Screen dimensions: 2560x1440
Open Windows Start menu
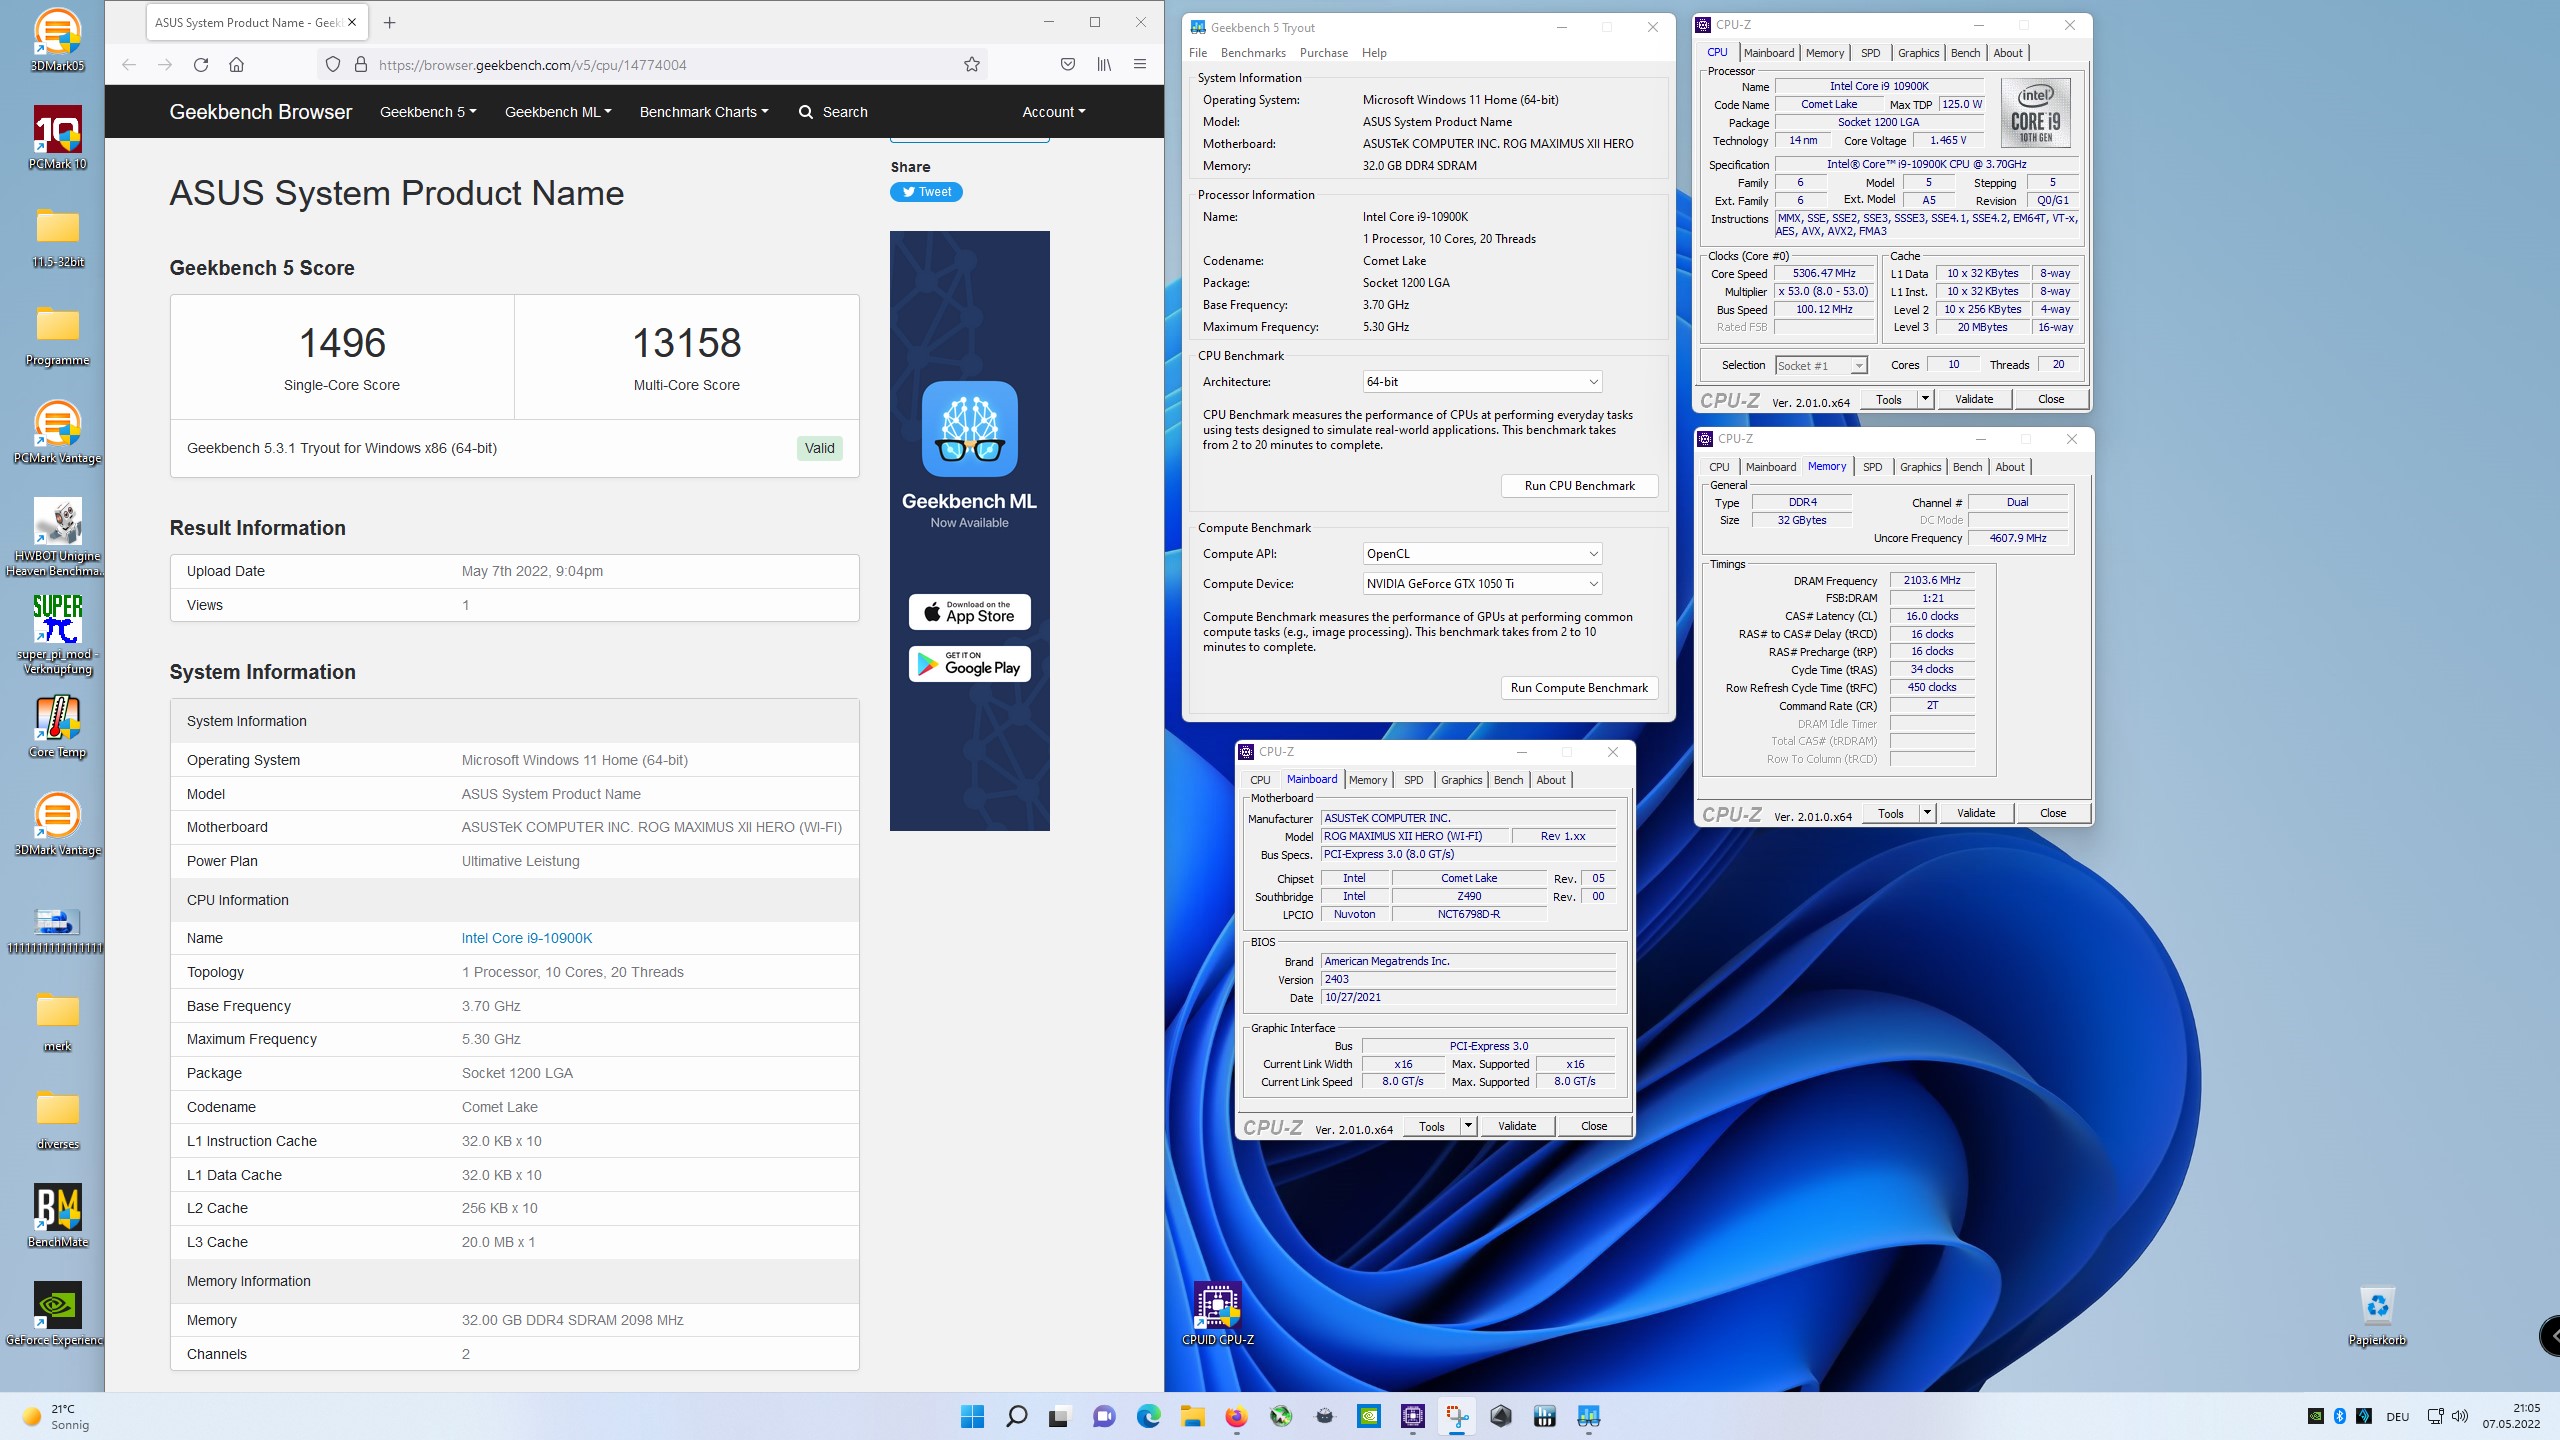[972, 1416]
